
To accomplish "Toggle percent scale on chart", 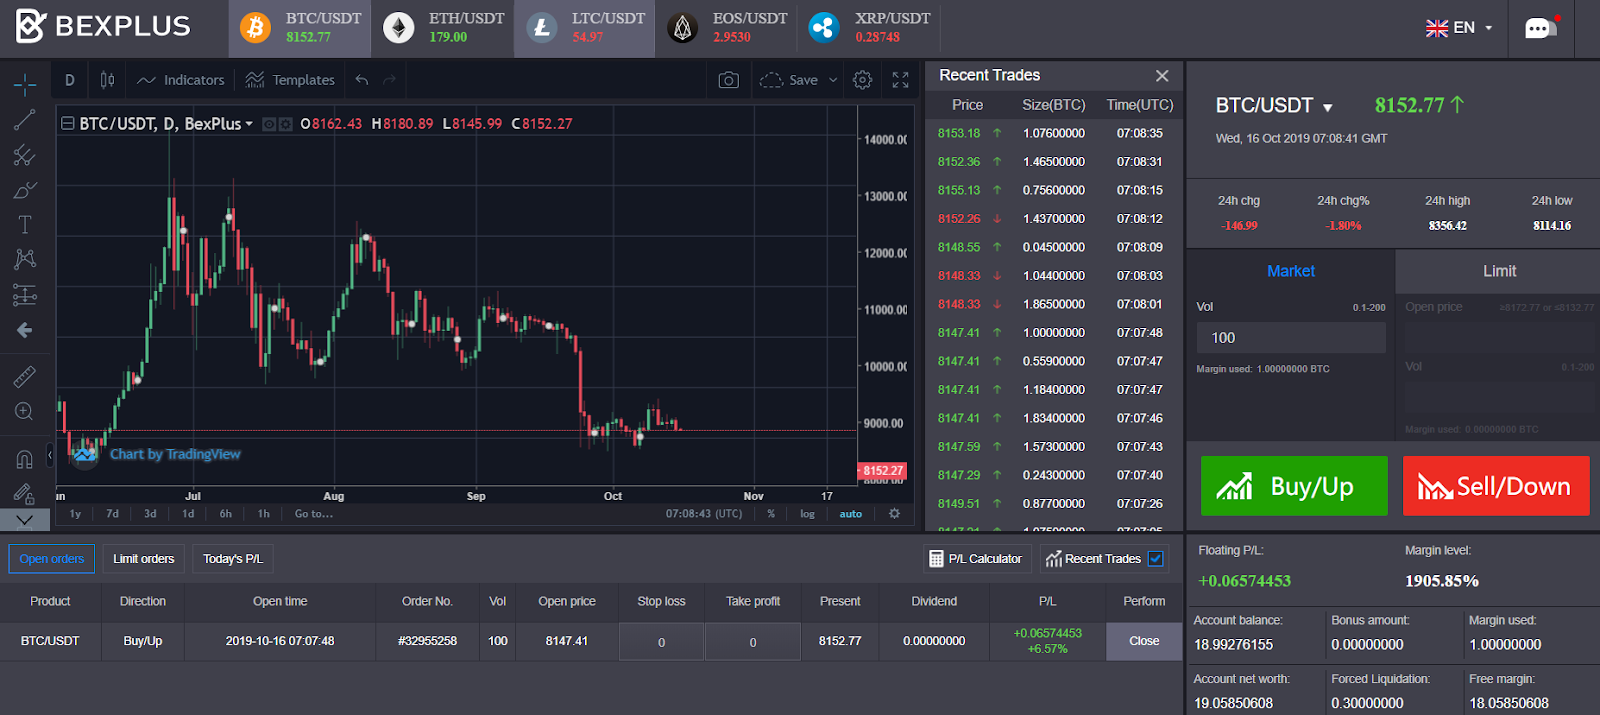I will [x=771, y=514].
